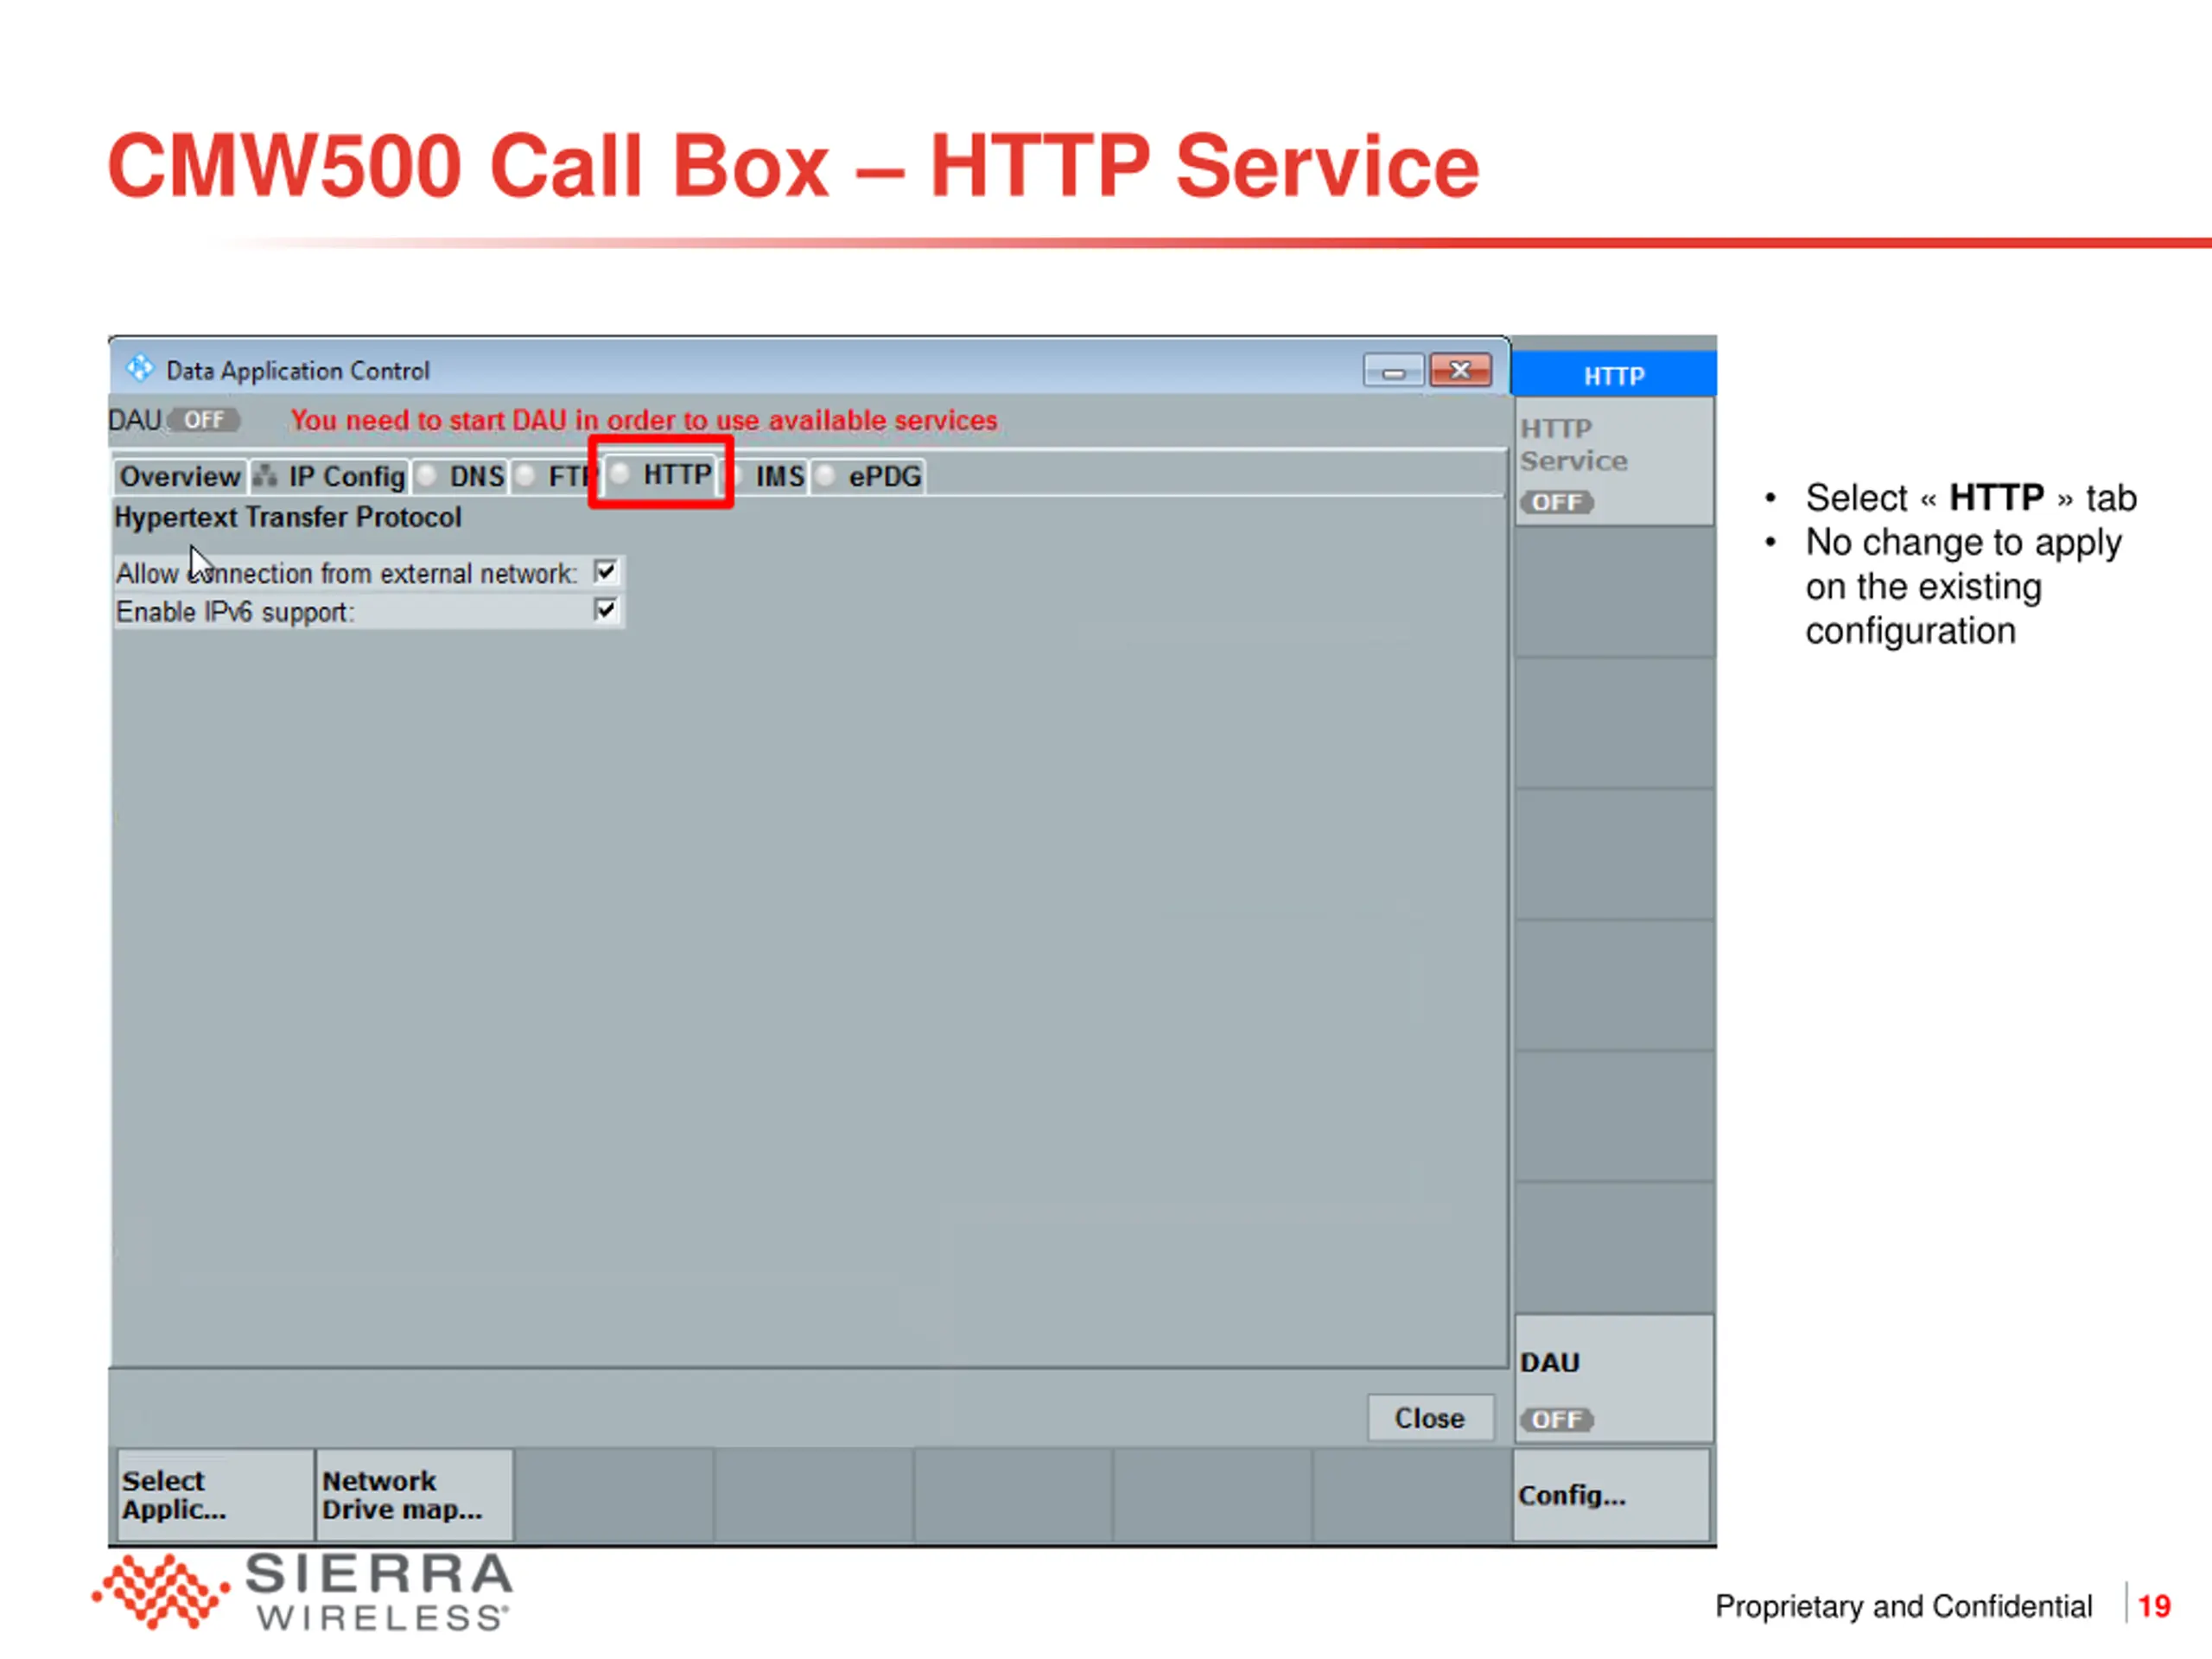
Task: Switch to the IP Config tab
Action: click(330, 476)
